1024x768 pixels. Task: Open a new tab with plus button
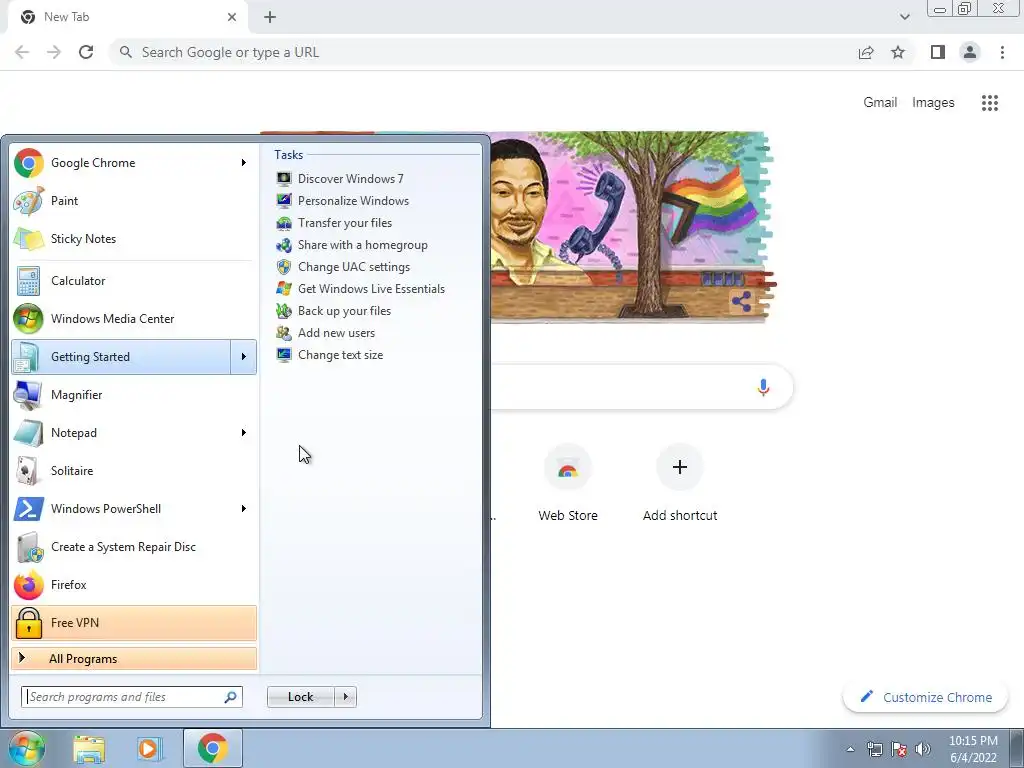point(270,17)
